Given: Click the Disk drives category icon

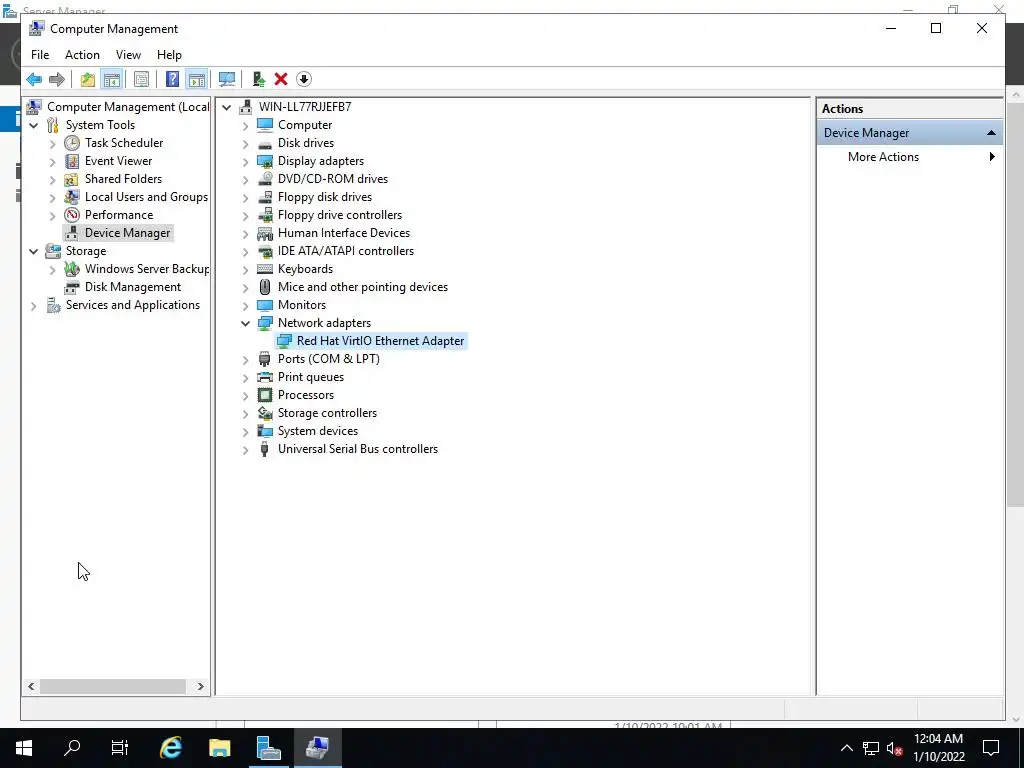Looking at the screenshot, I should tap(264, 143).
